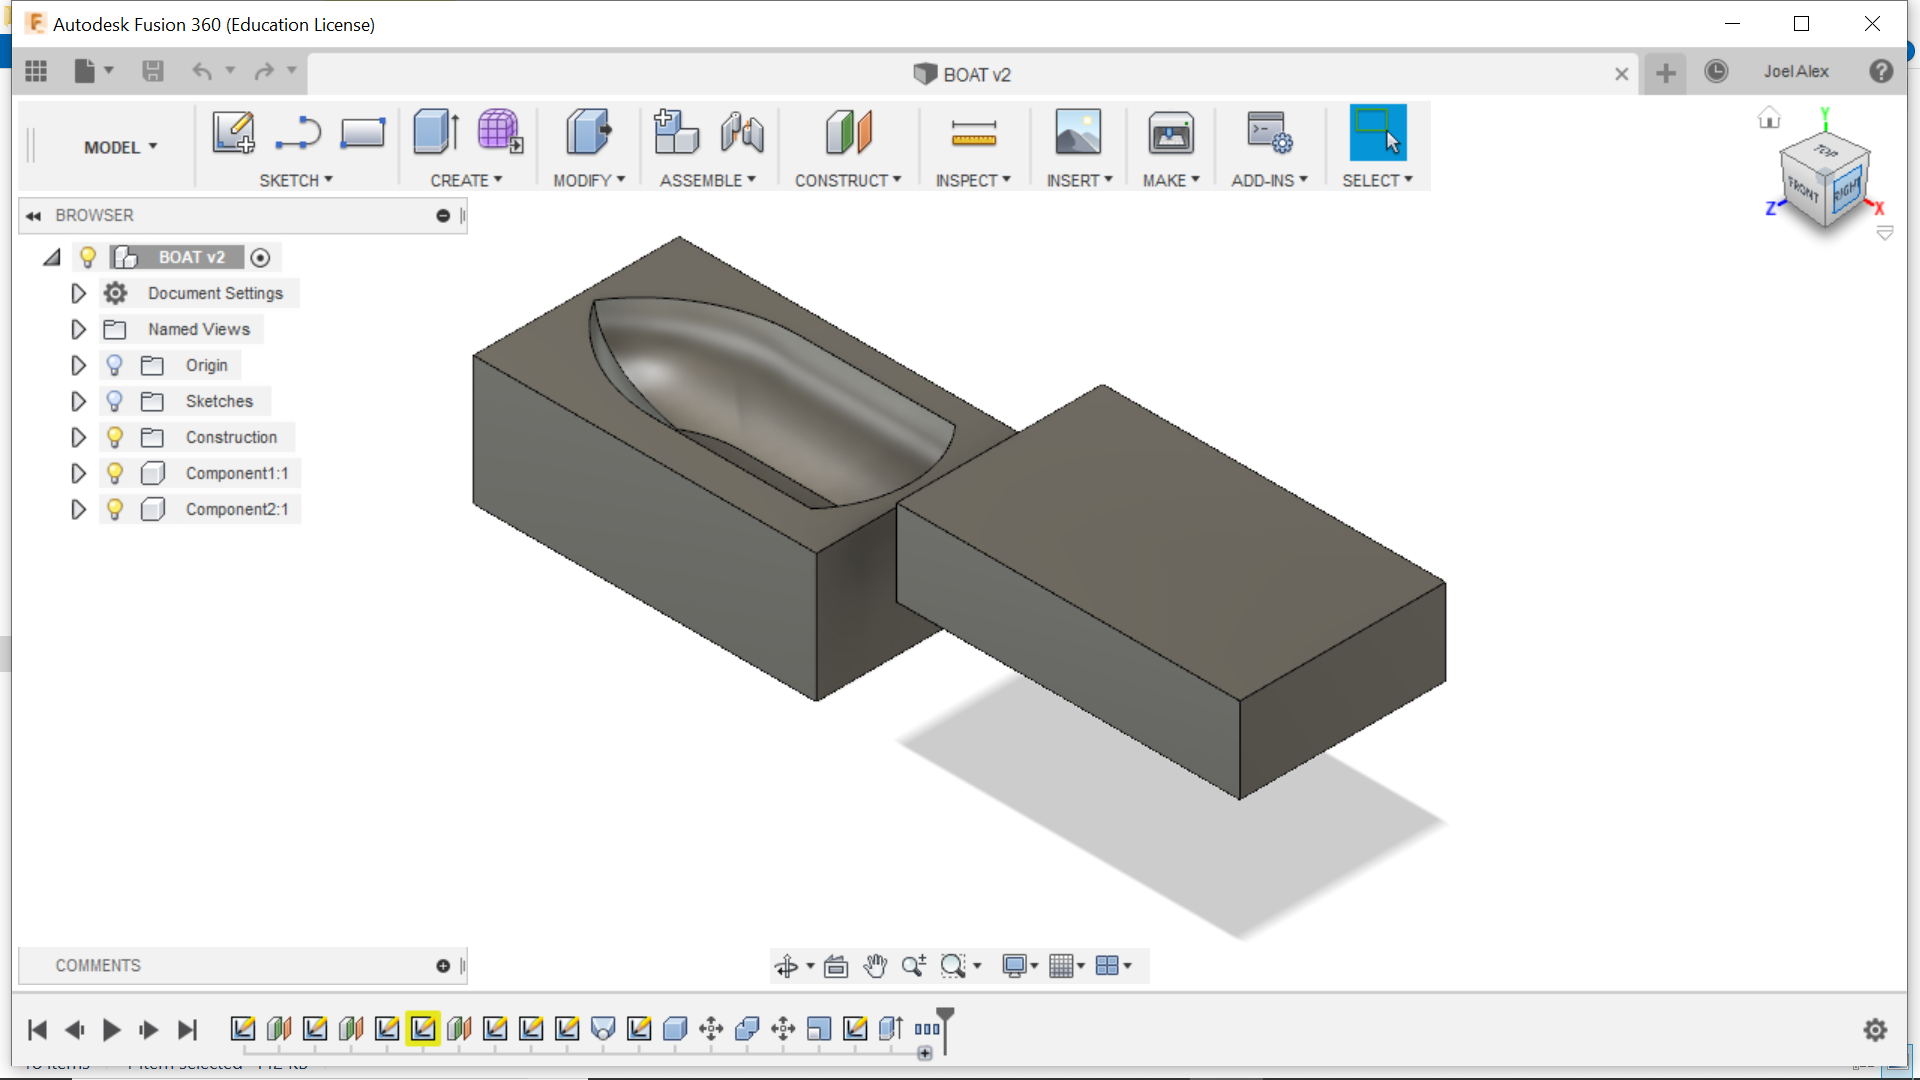This screenshot has height=1080, width=1920.
Task: Click the Offset Plane construct icon
Action: (x=848, y=132)
